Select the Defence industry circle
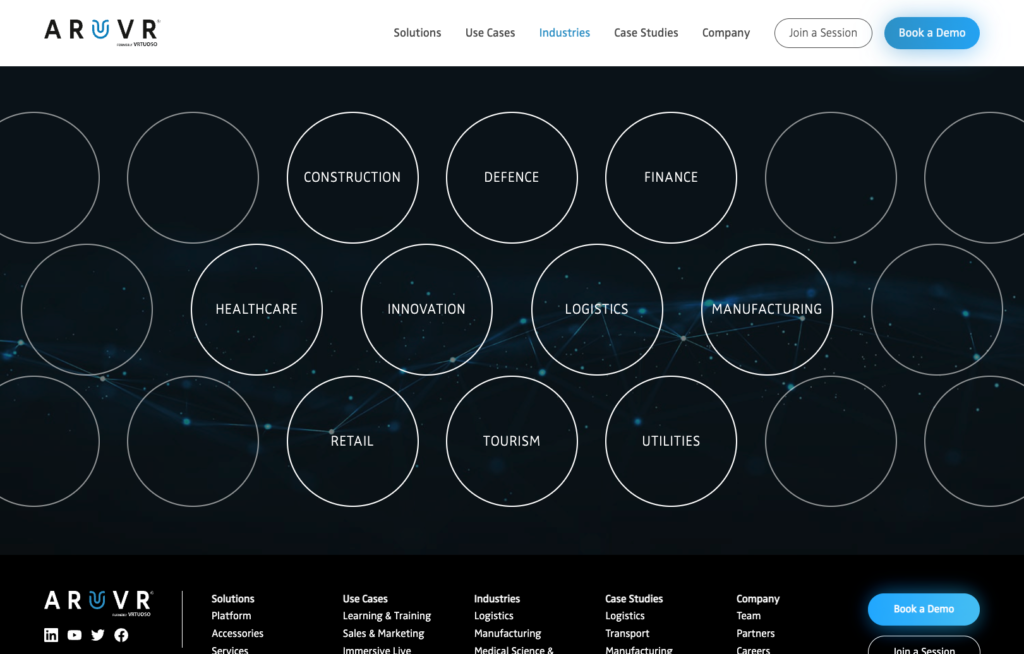This screenshot has height=654, width=1024. pos(511,177)
